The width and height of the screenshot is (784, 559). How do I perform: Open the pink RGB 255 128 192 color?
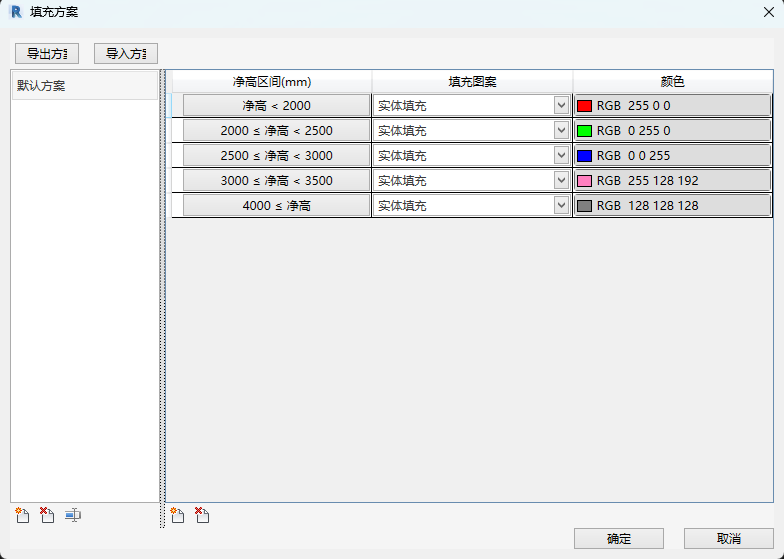tap(672, 180)
